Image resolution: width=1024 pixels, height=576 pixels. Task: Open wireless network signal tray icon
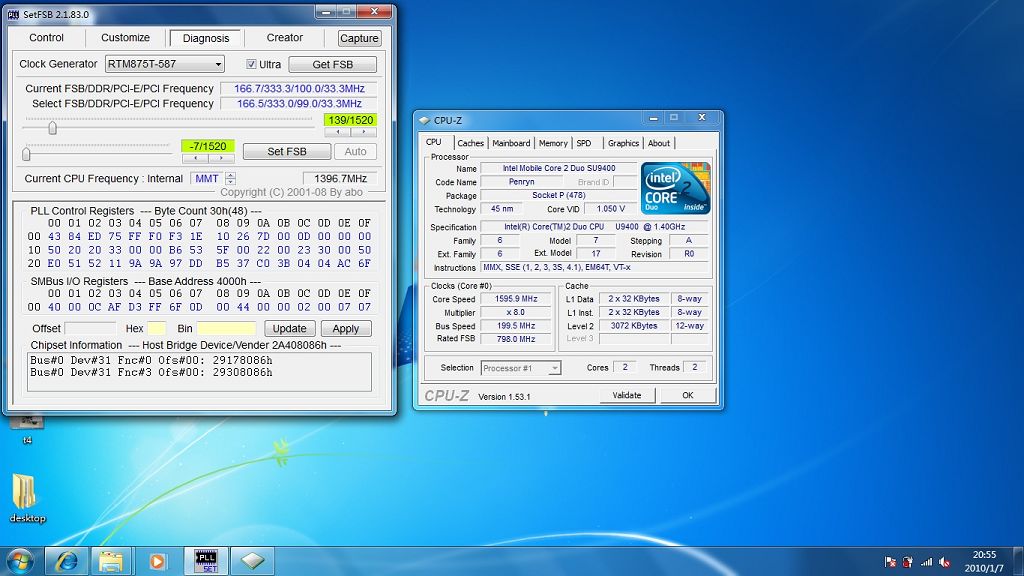[x=926, y=562]
